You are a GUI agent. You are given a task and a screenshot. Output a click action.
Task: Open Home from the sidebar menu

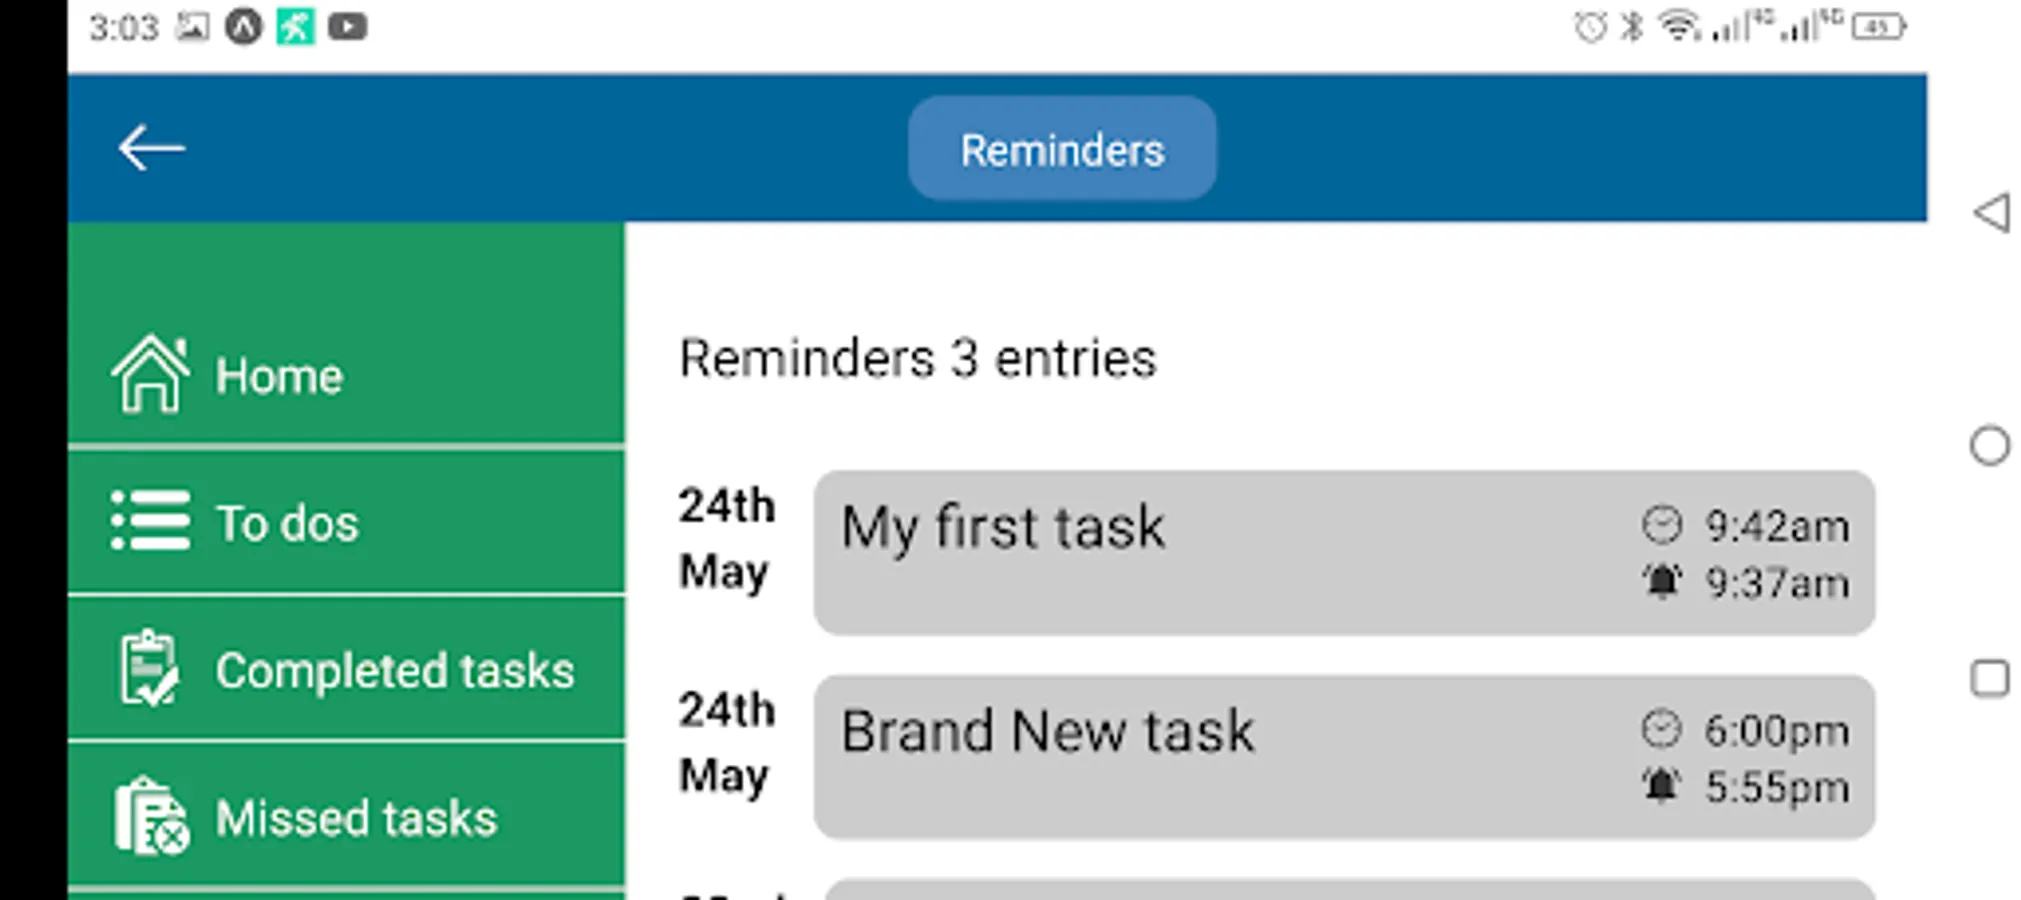(x=280, y=376)
